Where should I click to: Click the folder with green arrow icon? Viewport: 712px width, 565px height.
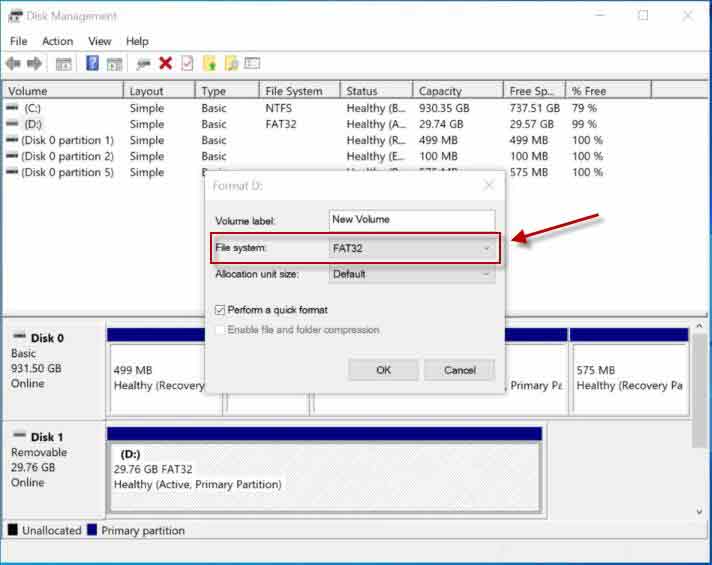[x=209, y=64]
